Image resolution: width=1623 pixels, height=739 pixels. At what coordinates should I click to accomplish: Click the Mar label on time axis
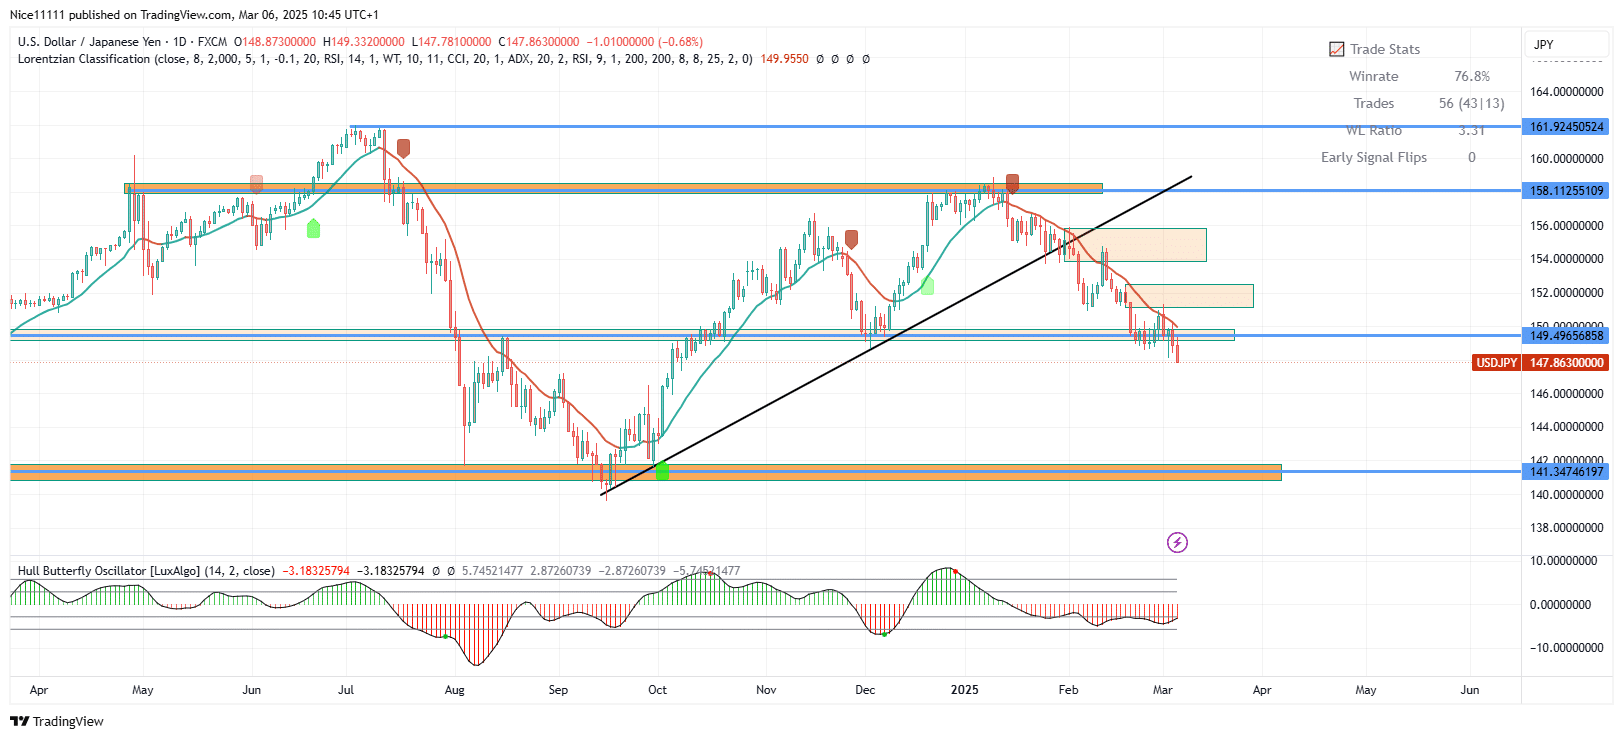tap(1162, 690)
